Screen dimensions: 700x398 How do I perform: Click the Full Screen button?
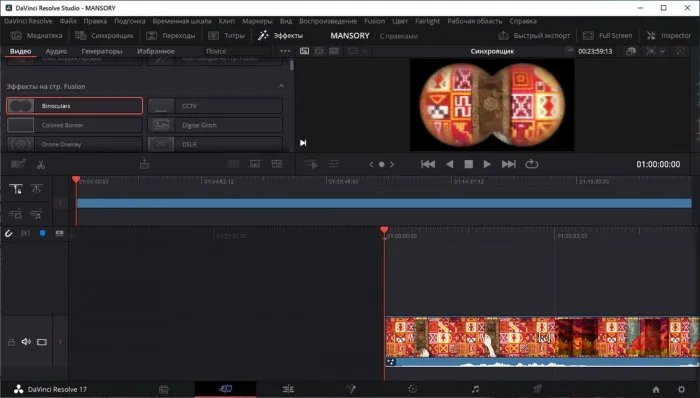point(608,36)
